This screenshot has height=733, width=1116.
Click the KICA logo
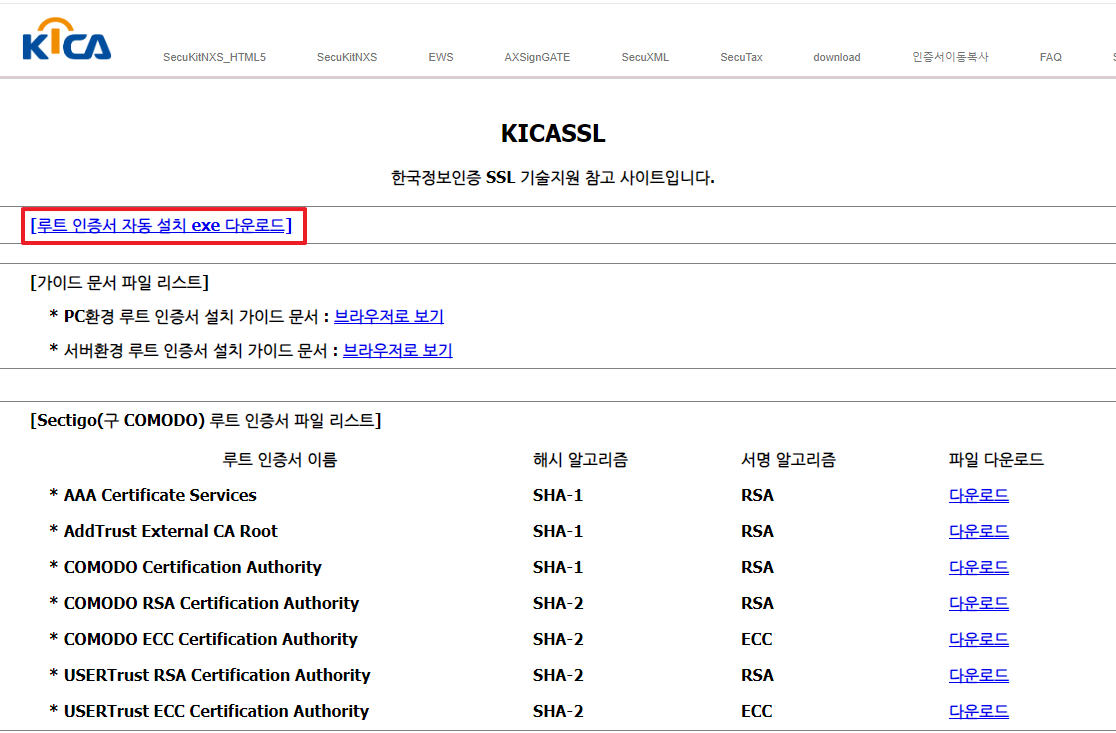(67, 40)
